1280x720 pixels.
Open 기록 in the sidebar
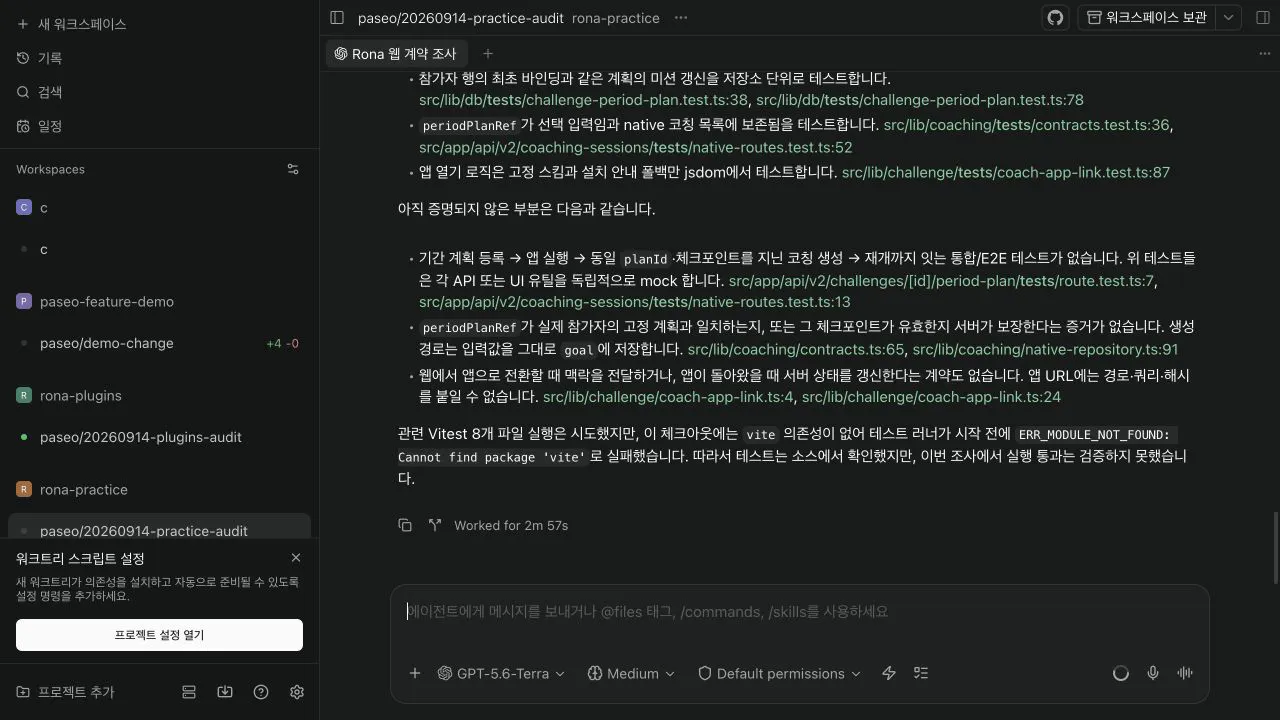point(40,58)
